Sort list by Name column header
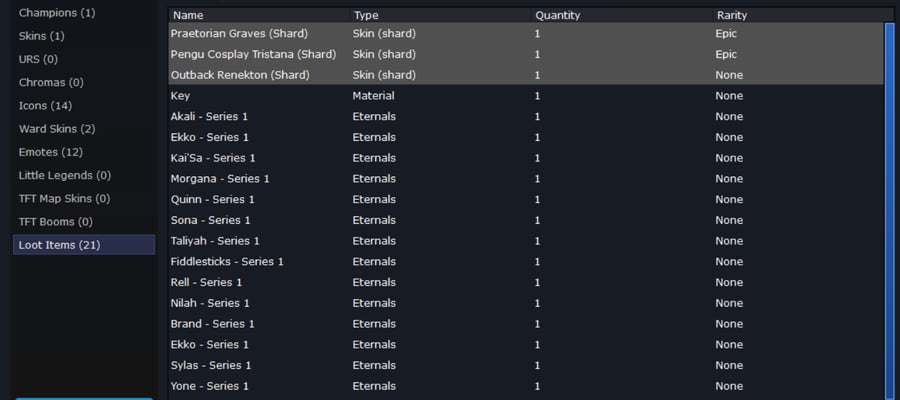 pyautogui.click(x=259, y=15)
